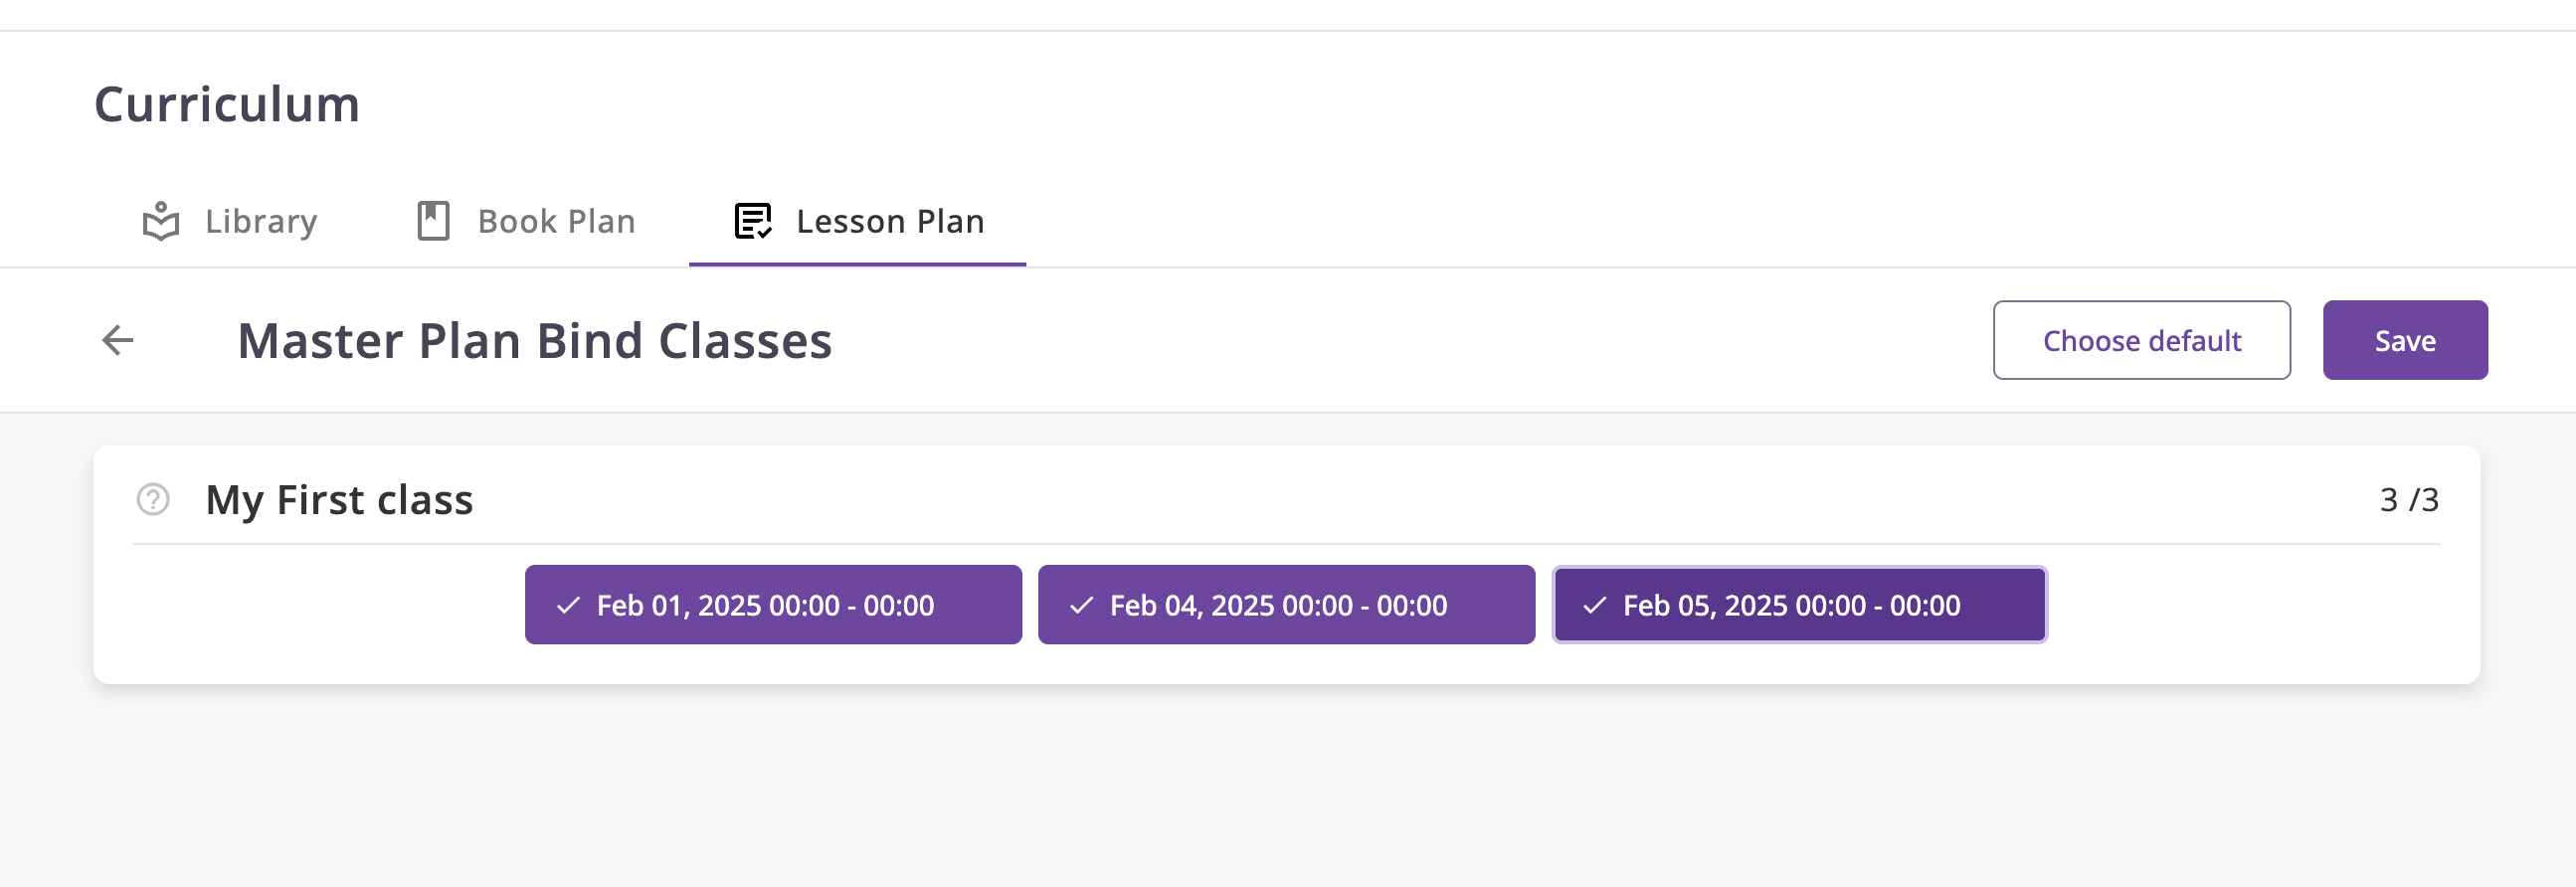Click the Lesson Plan checklist icon
The image size is (2576, 887).
tap(753, 221)
